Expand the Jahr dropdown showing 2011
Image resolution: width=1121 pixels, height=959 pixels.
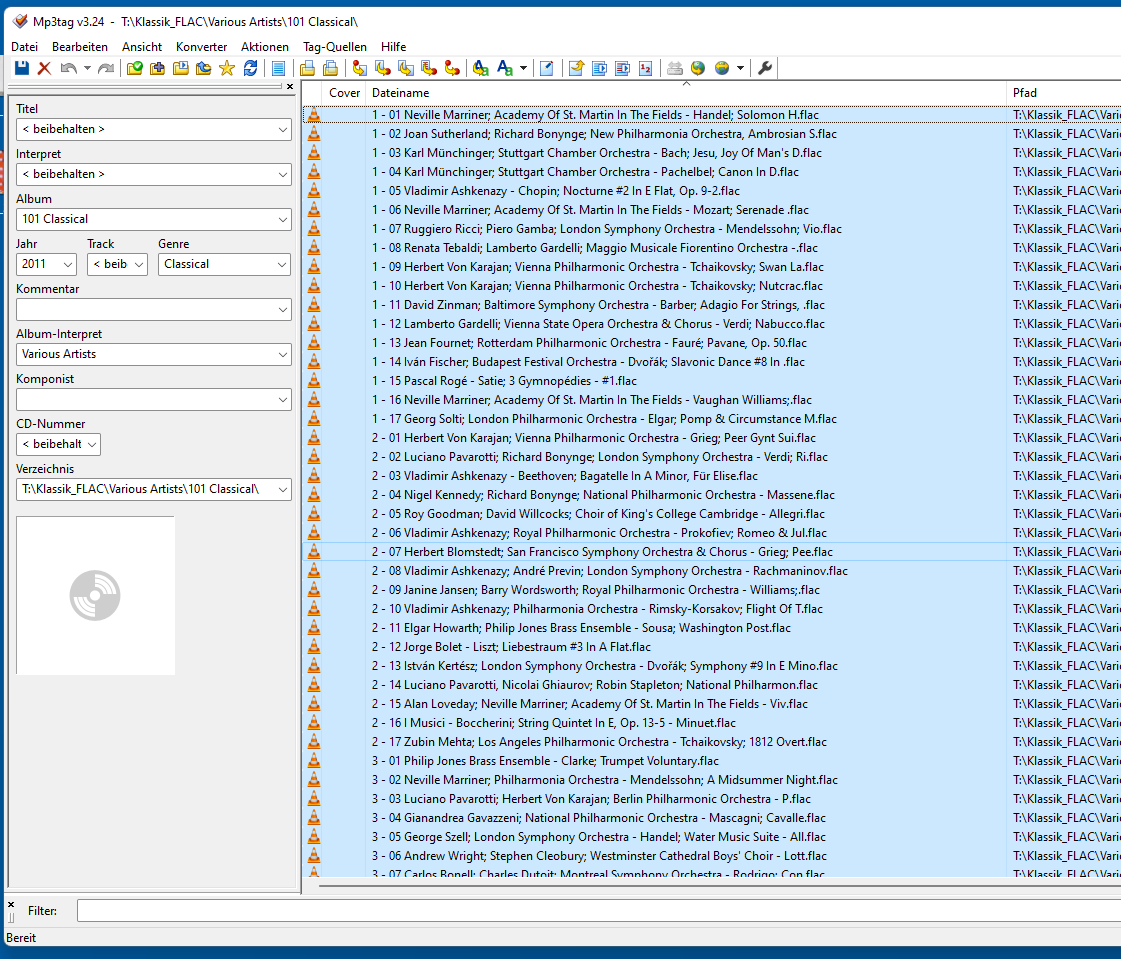(68, 264)
